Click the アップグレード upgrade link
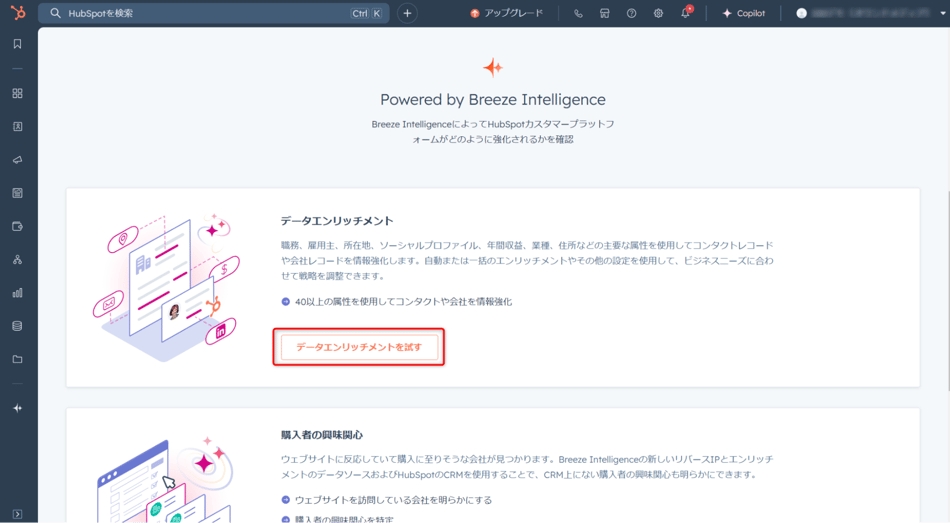Screen dimensions: 950x523 click(x=507, y=13)
